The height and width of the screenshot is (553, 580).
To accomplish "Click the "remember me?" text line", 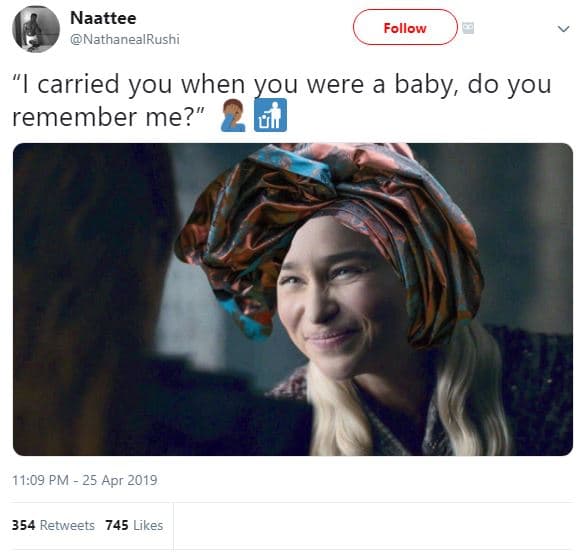I will 109,117.
